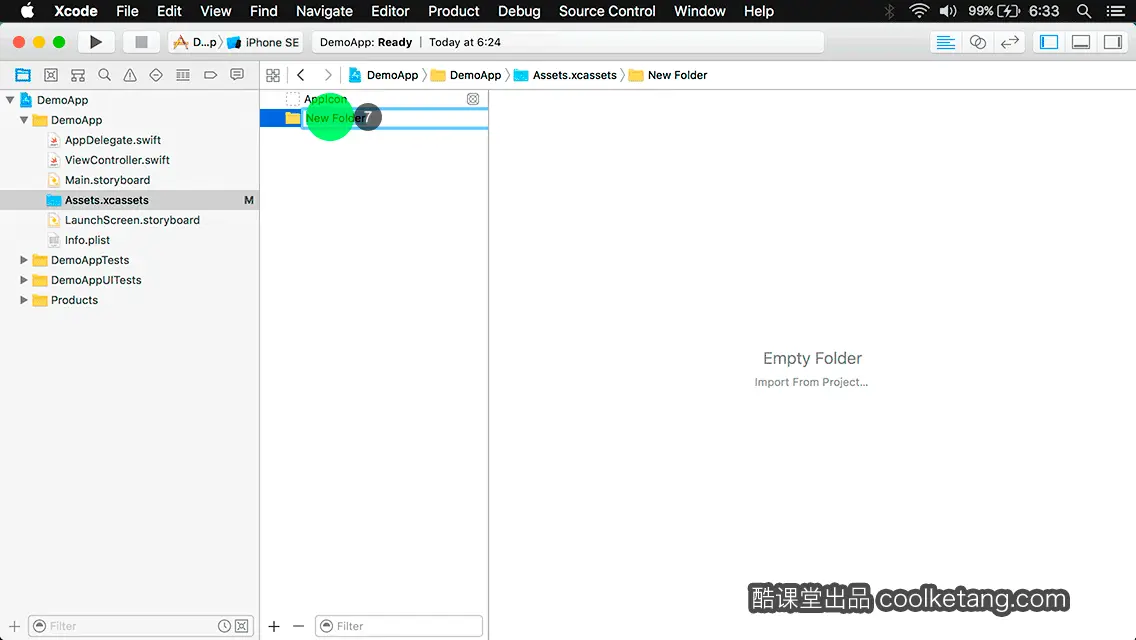Open the Issue navigator tab

(130, 75)
